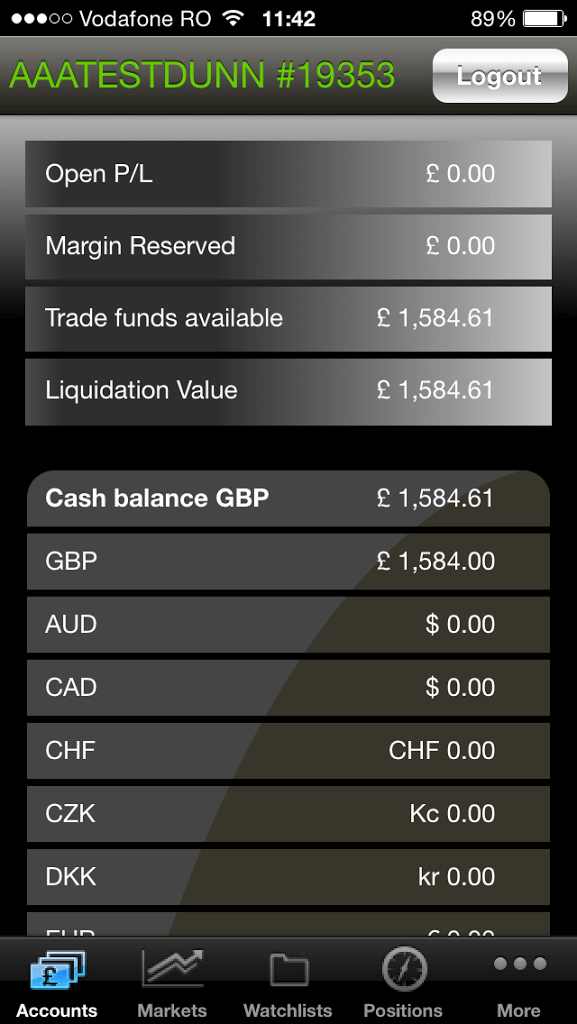Tap the More three-dots icon
The image size is (577, 1024).
(x=520, y=963)
